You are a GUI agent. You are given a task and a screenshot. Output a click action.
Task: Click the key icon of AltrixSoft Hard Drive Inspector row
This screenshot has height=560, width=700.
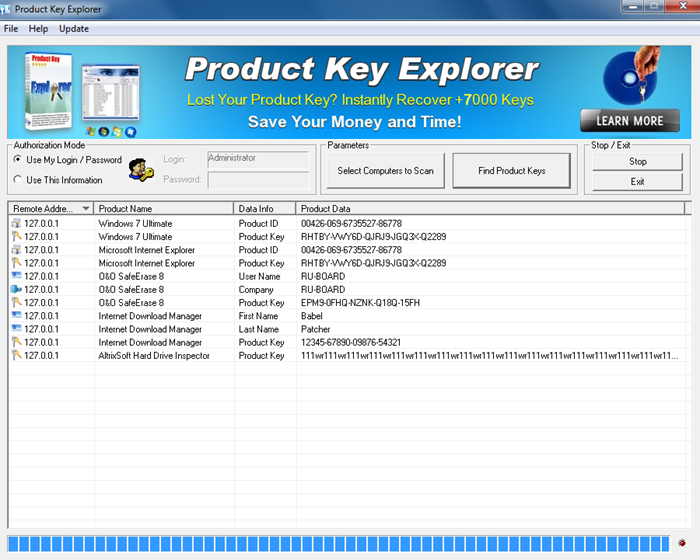pyautogui.click(x=16, y=355)
